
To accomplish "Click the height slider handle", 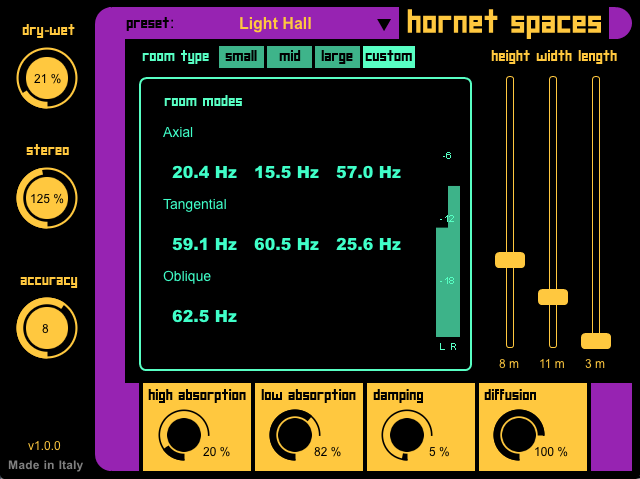I will click(510, 260).
